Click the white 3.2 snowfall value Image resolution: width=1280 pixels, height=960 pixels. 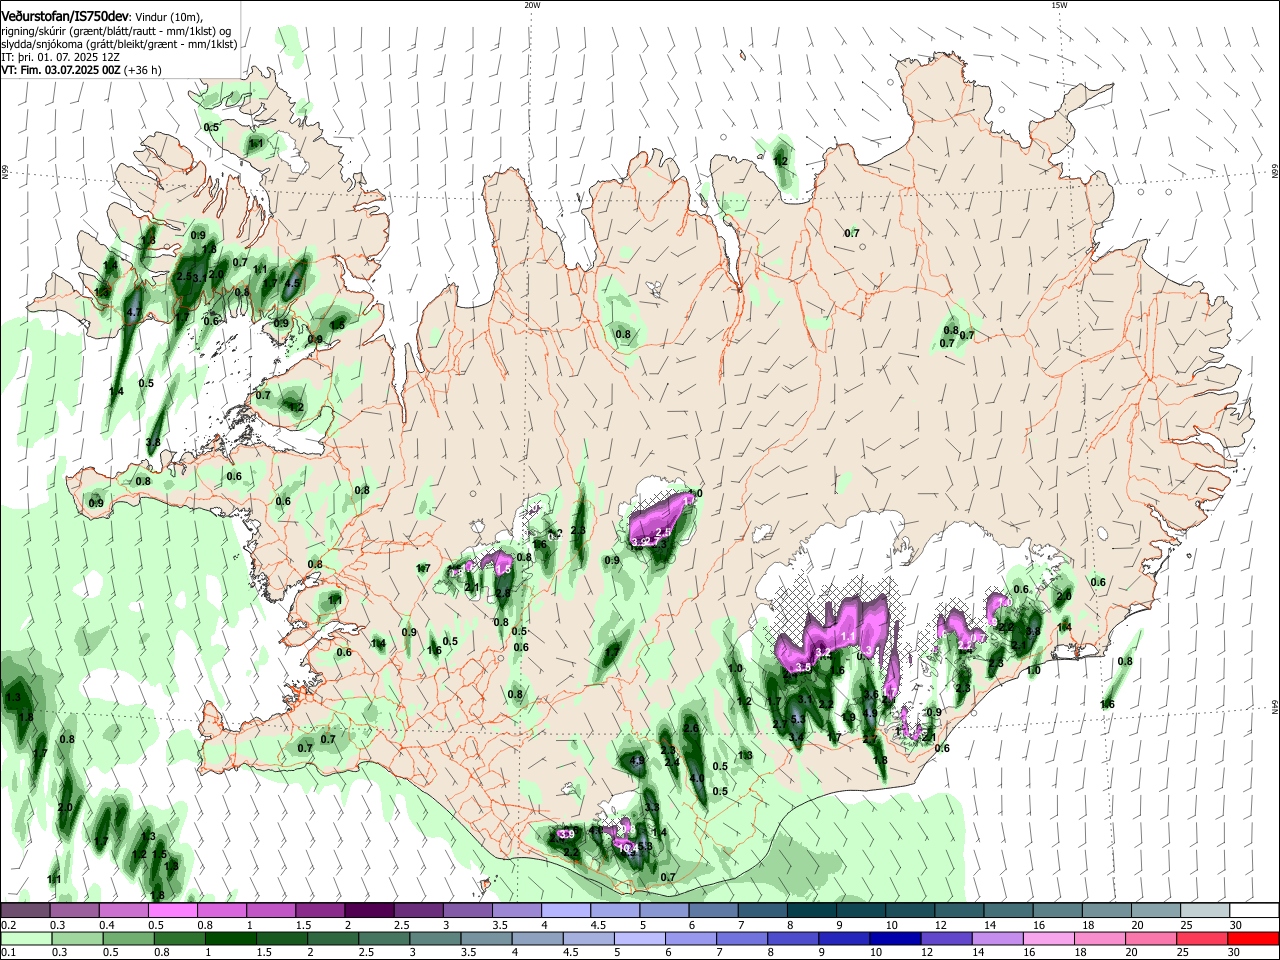pyautogui.click(x=824, y=653)
